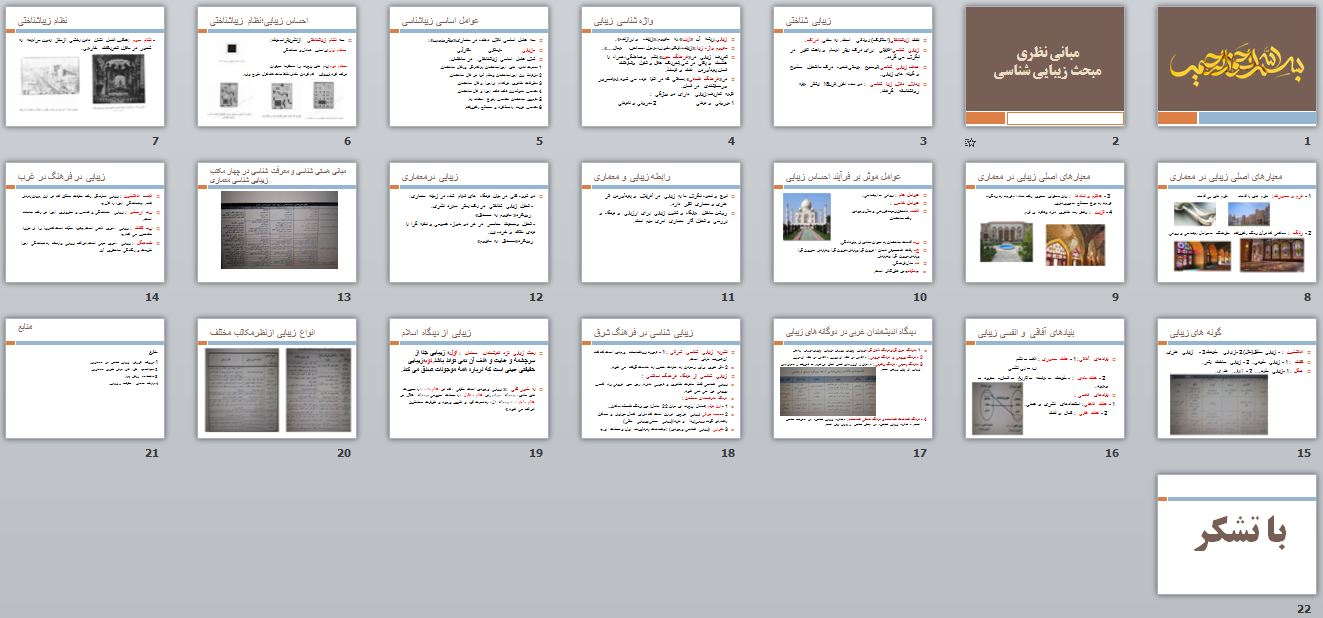This screenshot has width=1323, height=618.
Task: Select slide 5 titled عوامل اساسی زیباشناسی
Action: [x=469, y=66]
